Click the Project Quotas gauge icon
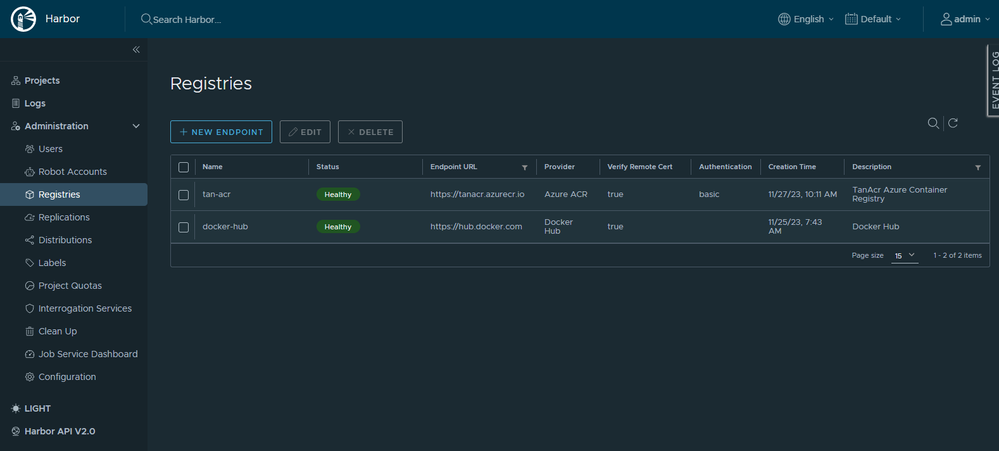Viewport: 999px width, 451px height. (x=29, y=286)
